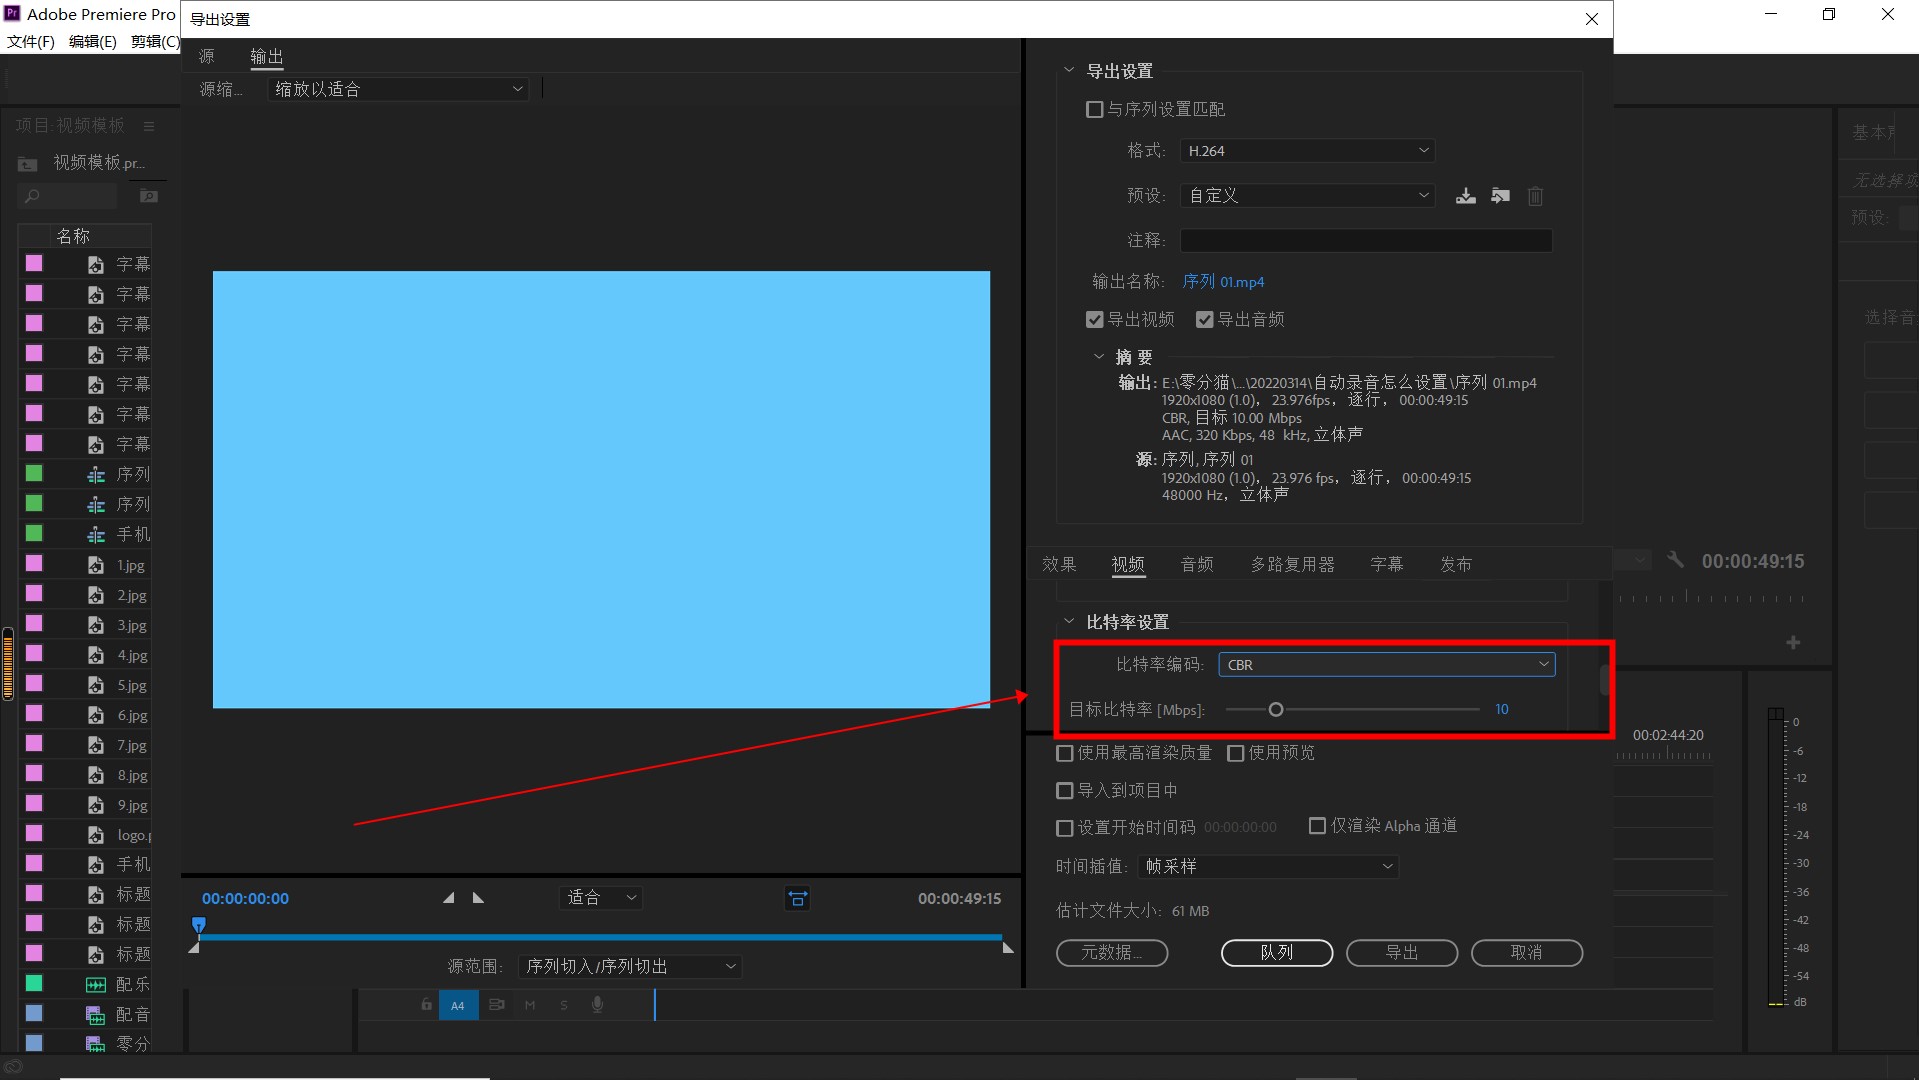Enable the 使用最高渲染质量 checkbox
The image size is (1919, 1080).
click(x=1065, y=753)
